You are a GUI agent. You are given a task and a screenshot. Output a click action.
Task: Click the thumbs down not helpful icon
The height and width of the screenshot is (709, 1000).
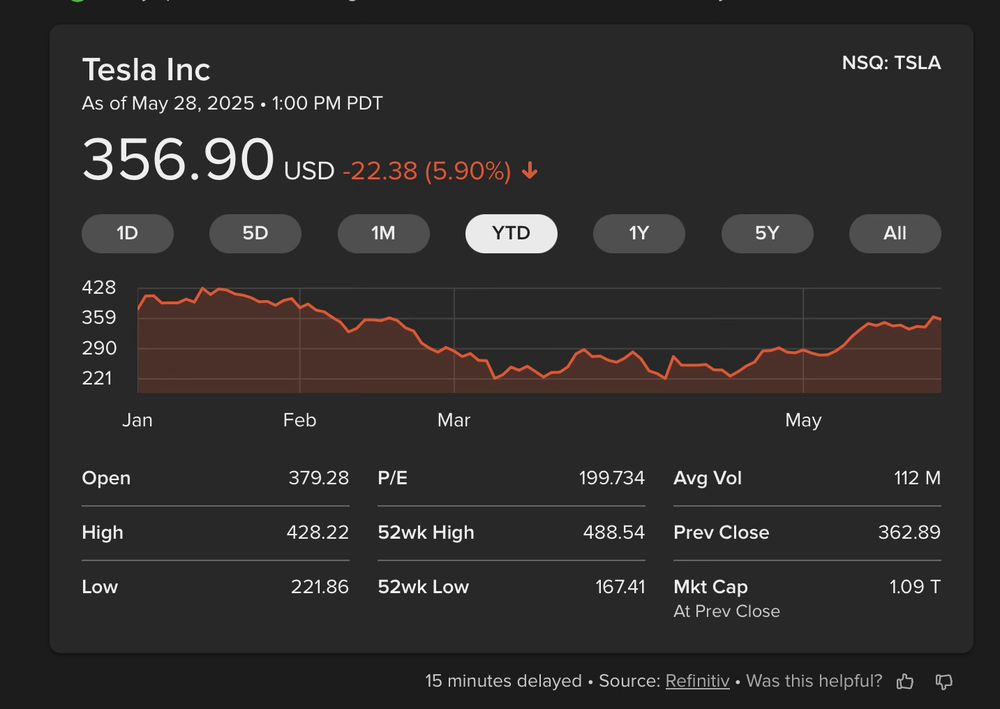[944, 682]
